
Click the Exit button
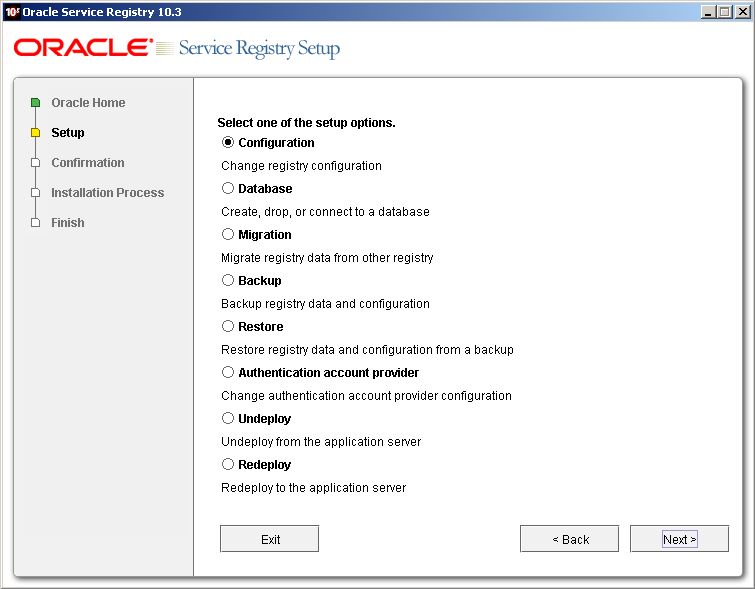coord(270,539)
